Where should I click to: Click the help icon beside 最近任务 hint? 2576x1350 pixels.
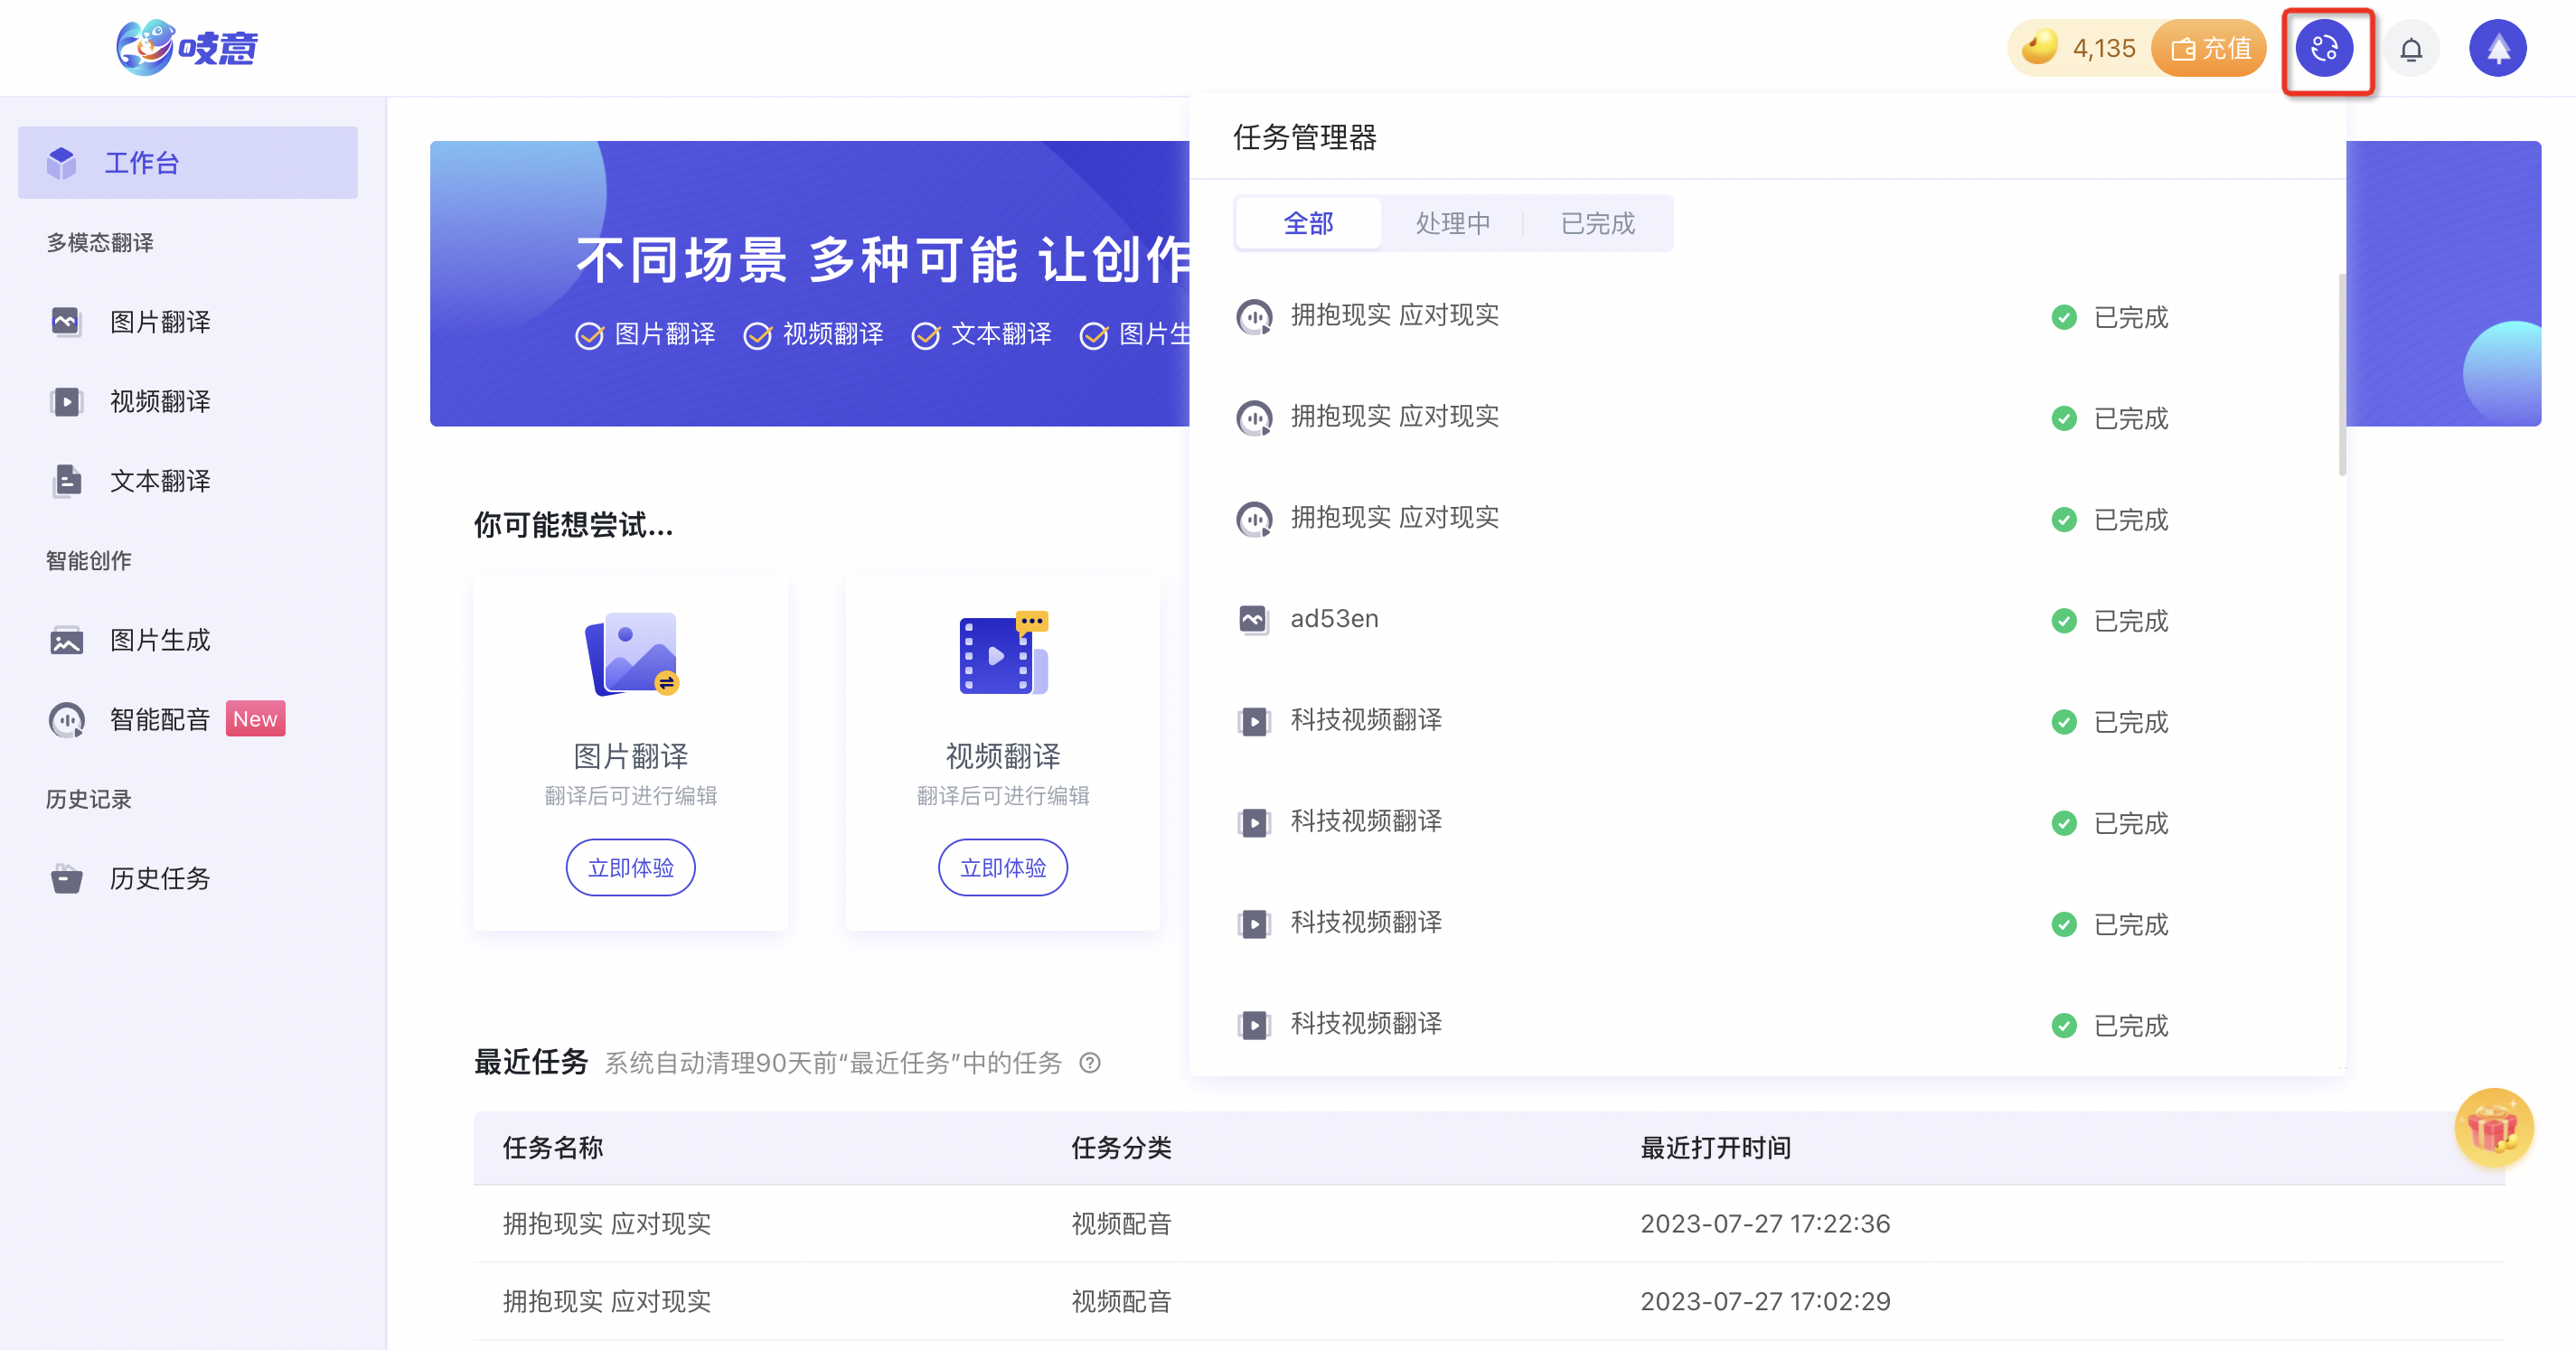click(x=1090, y=1063)
